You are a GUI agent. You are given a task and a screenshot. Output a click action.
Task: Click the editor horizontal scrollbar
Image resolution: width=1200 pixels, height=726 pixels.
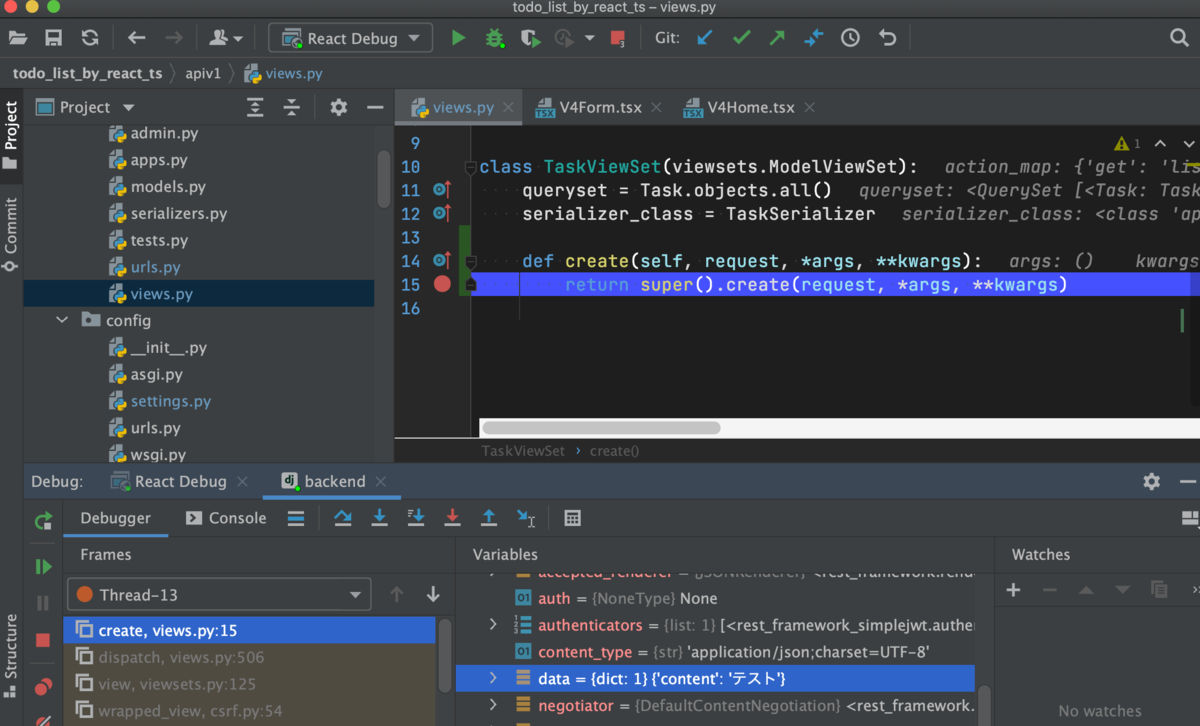pyautogui.click(x=600, y=427)
